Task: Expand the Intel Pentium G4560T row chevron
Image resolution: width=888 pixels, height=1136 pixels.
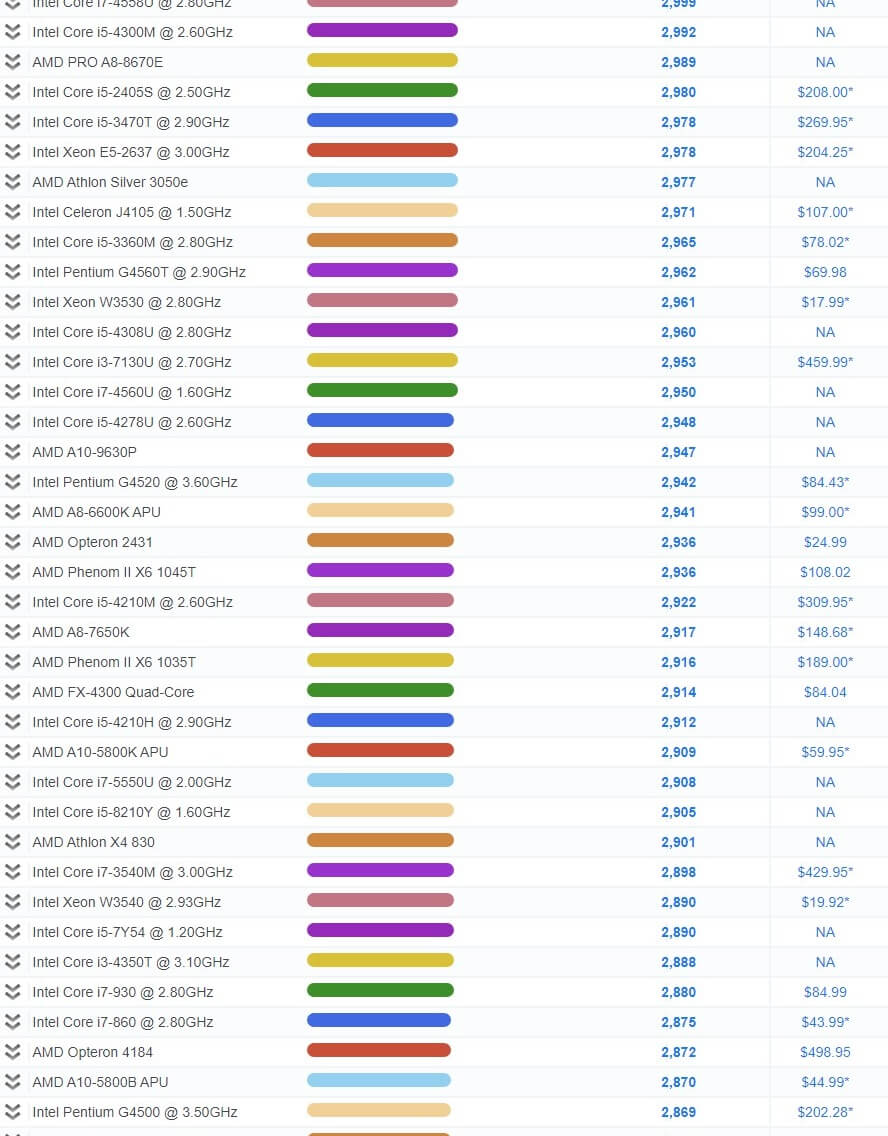Action: (12, 272)
